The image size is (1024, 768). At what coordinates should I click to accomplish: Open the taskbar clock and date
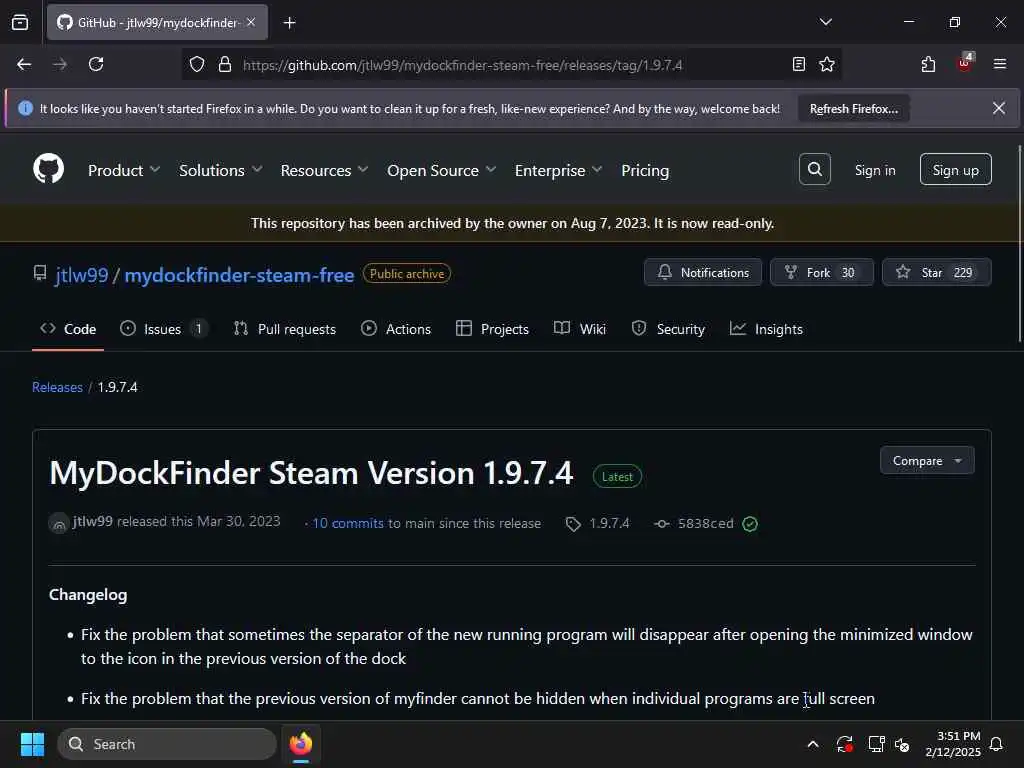tap(953, 744)
